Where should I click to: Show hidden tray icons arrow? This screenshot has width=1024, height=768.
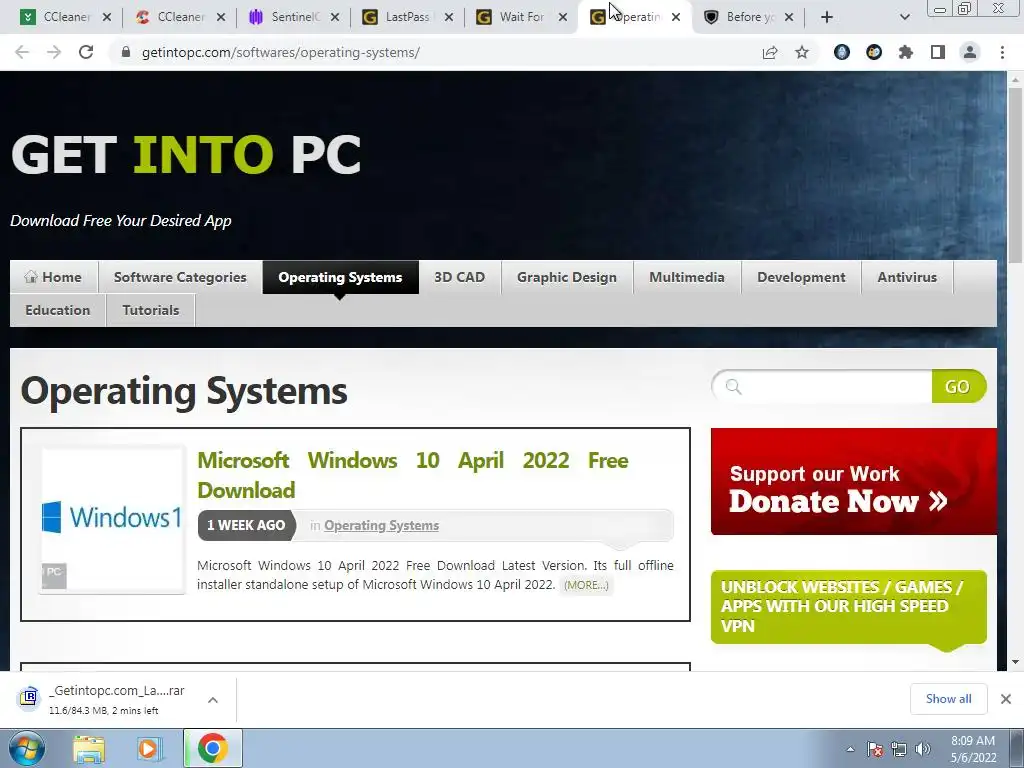(x=850, y=749)
